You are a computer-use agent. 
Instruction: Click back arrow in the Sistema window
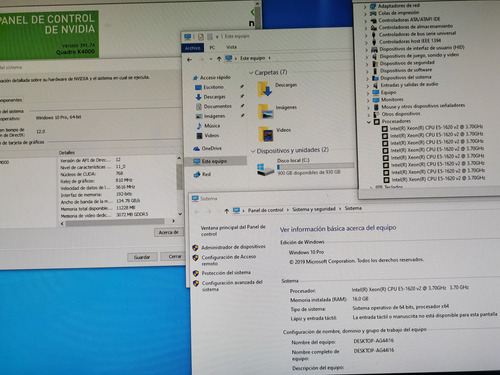pos(197,212)
